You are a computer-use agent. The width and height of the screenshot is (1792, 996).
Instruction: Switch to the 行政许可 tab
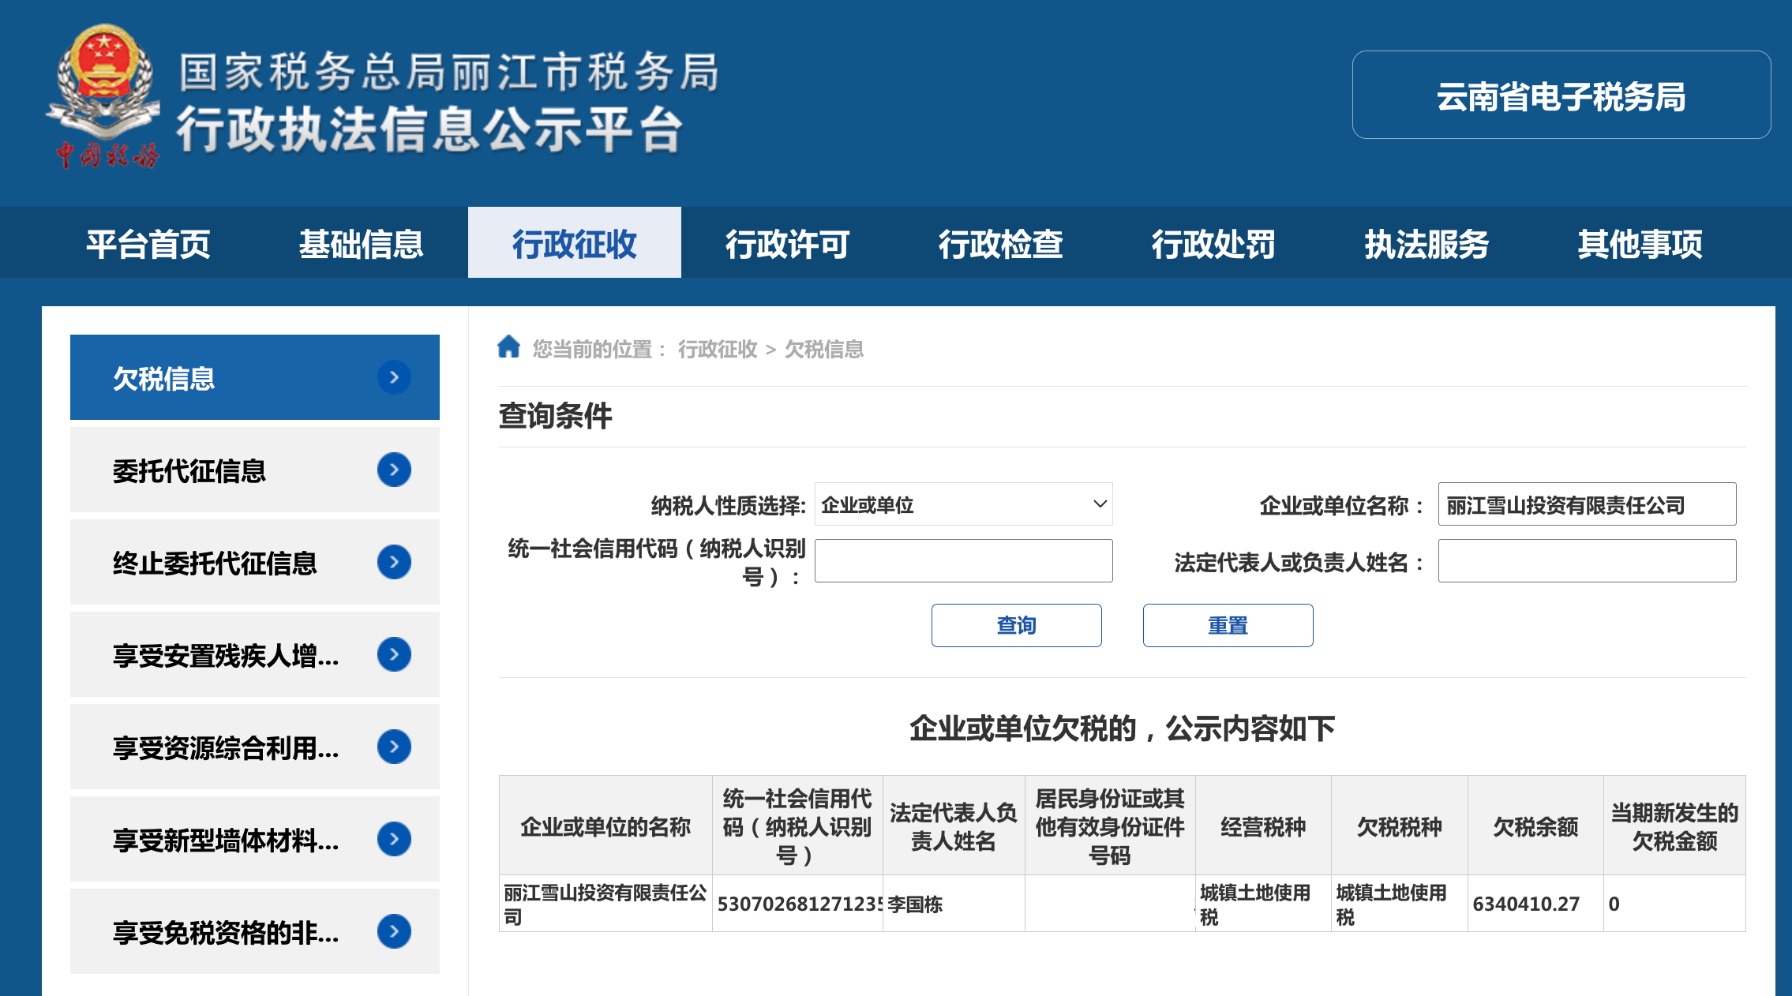point(787,244)
